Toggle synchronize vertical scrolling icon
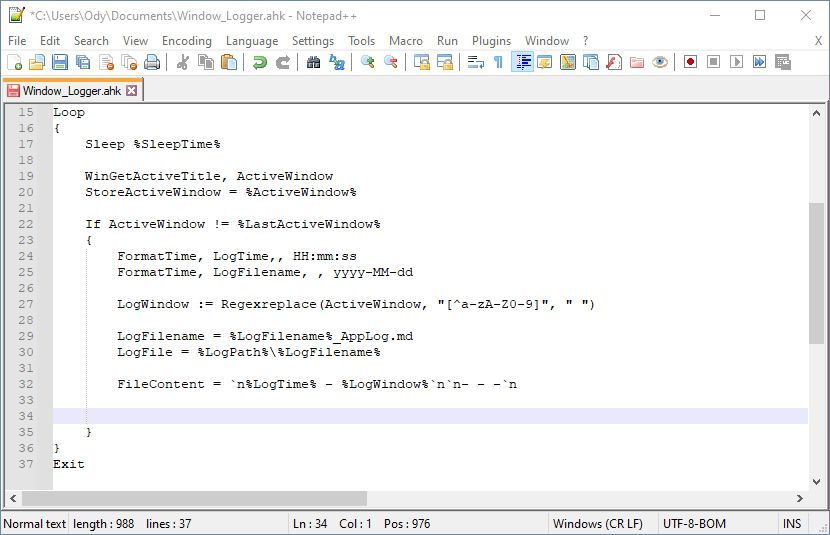This screenshot has width=830, height=535. point(421,62)
